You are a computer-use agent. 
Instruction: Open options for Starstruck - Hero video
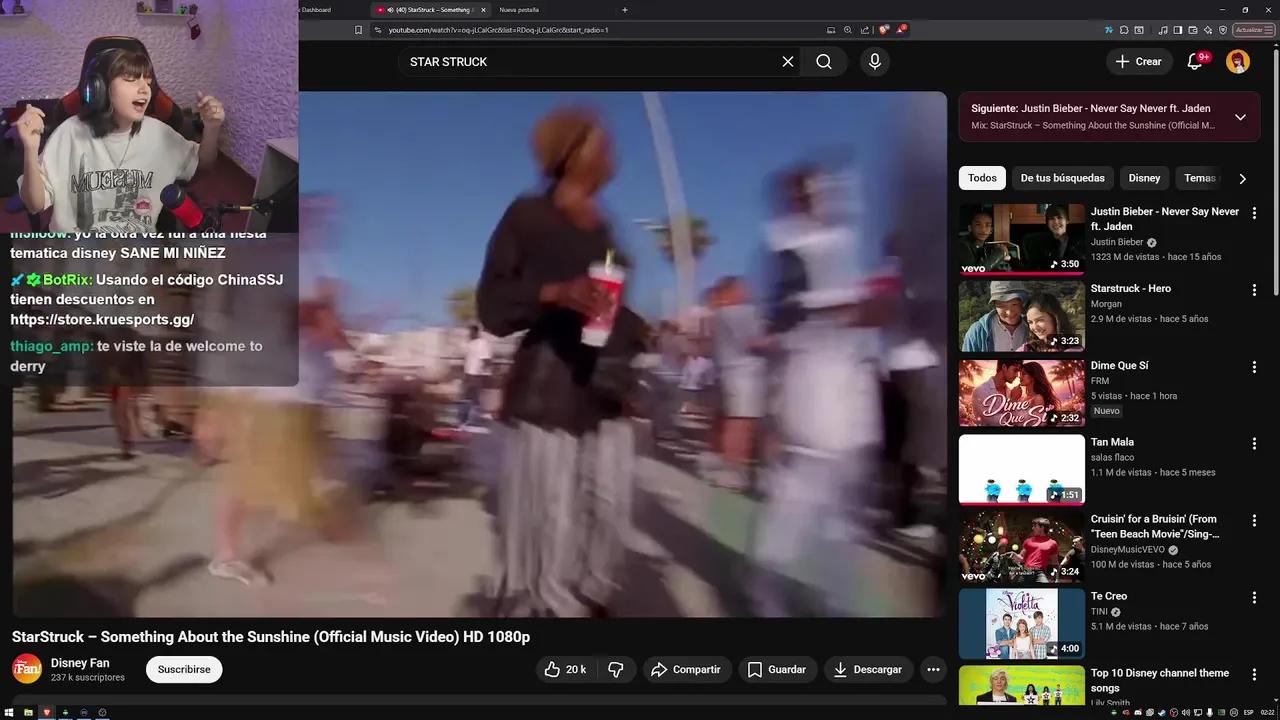click(1254, 290)
